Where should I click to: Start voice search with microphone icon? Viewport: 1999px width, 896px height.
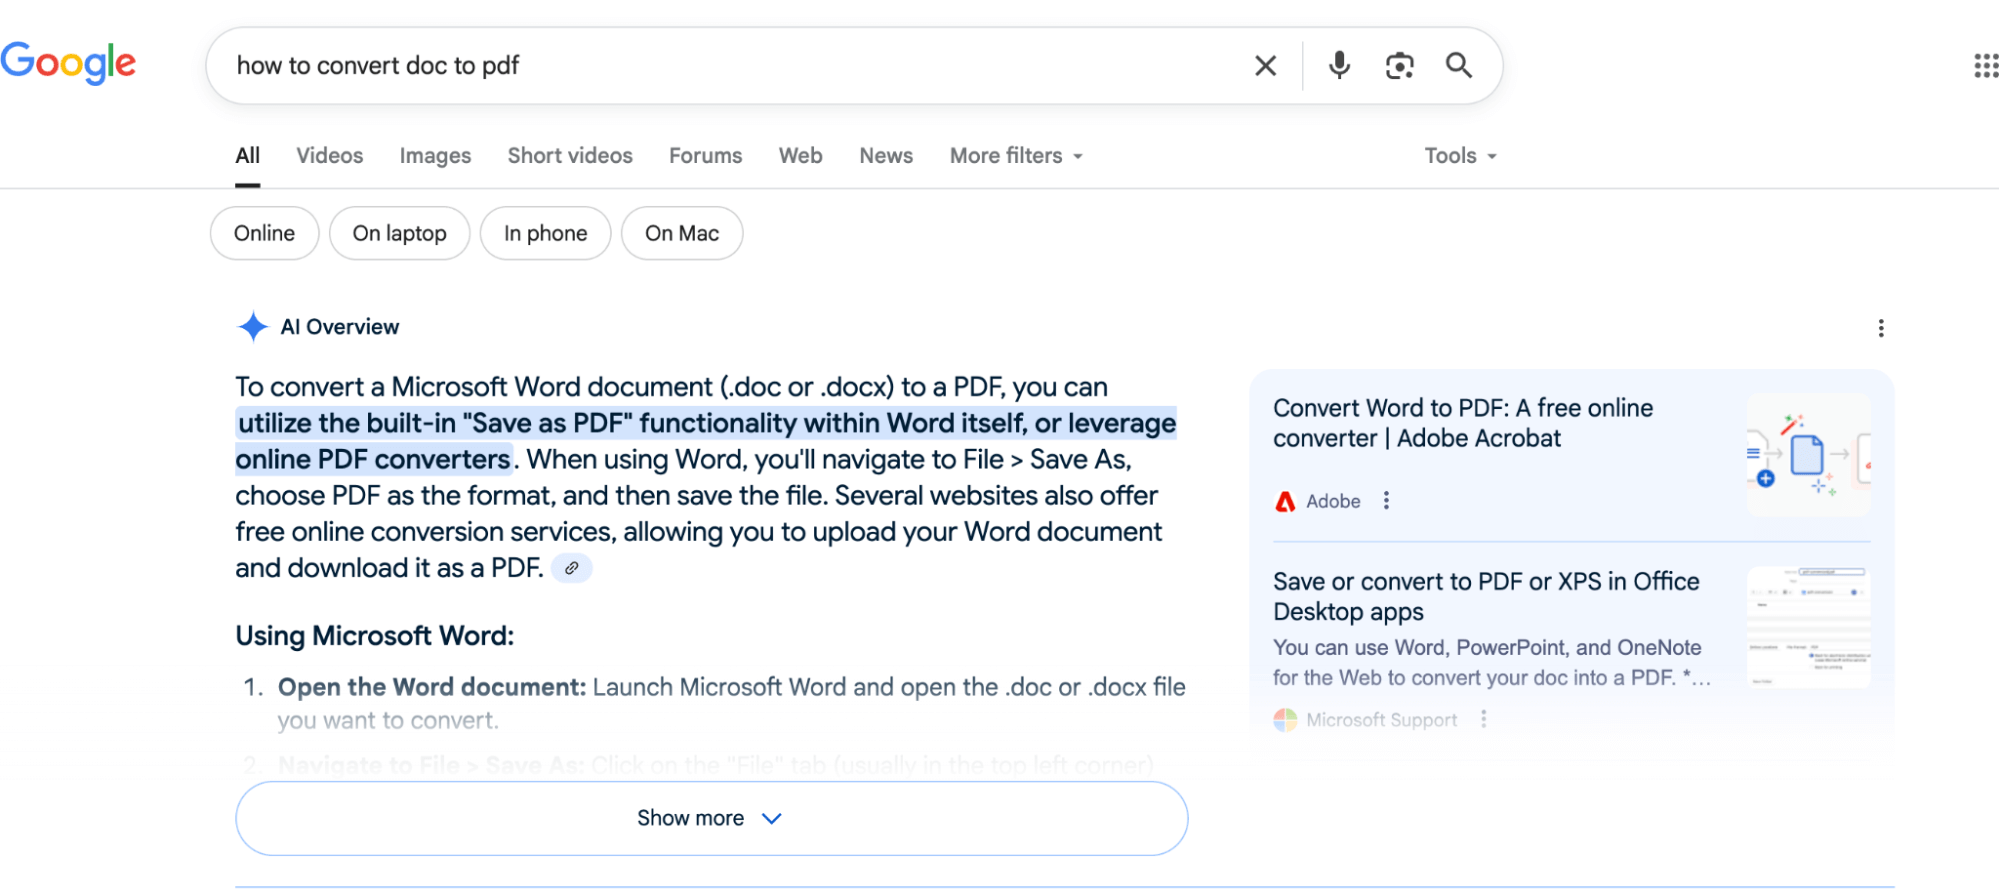coord(1339,66)
